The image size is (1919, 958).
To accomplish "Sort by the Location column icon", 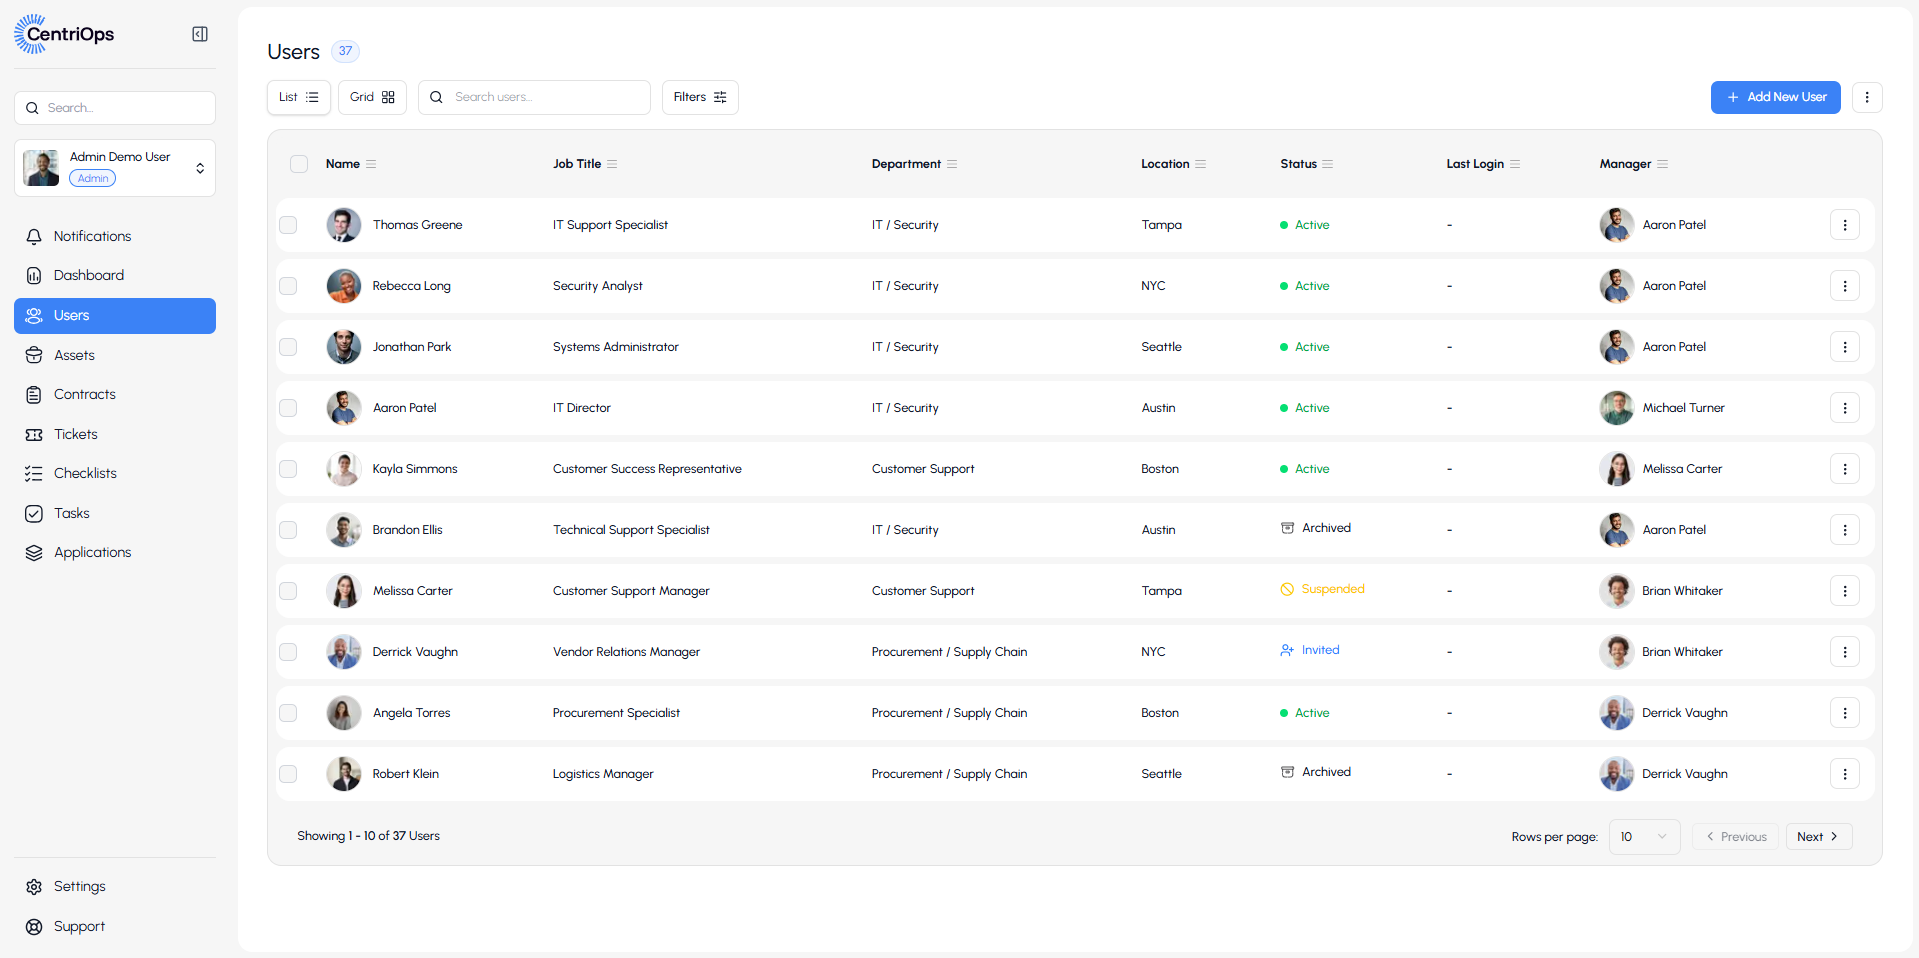I will coord(1201,164).
